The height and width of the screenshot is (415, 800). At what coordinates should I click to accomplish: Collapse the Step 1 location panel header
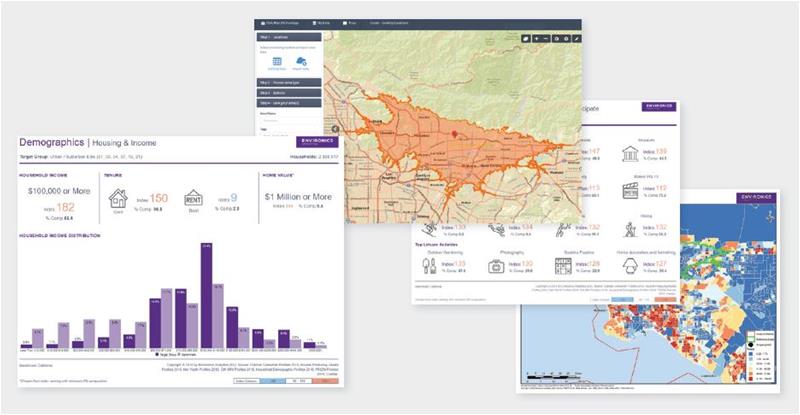[290, 38]
